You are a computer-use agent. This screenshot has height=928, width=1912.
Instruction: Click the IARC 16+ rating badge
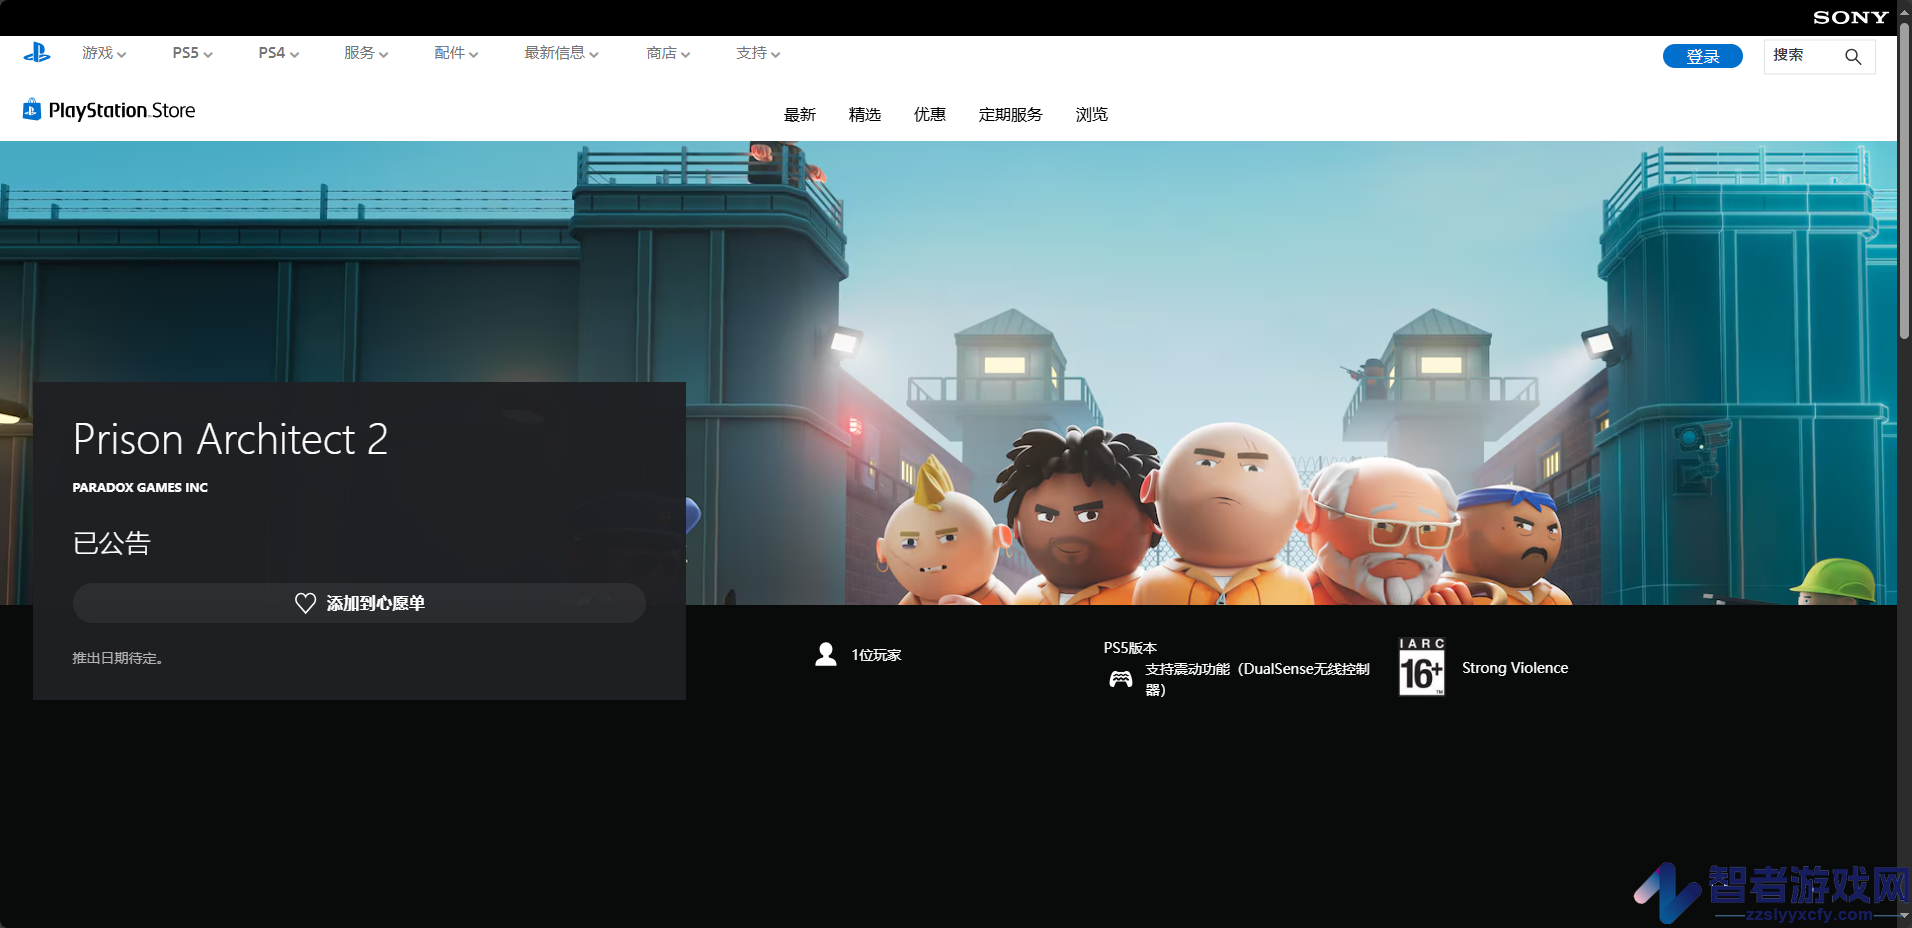pyautogui.click(x=1421, y=666)
